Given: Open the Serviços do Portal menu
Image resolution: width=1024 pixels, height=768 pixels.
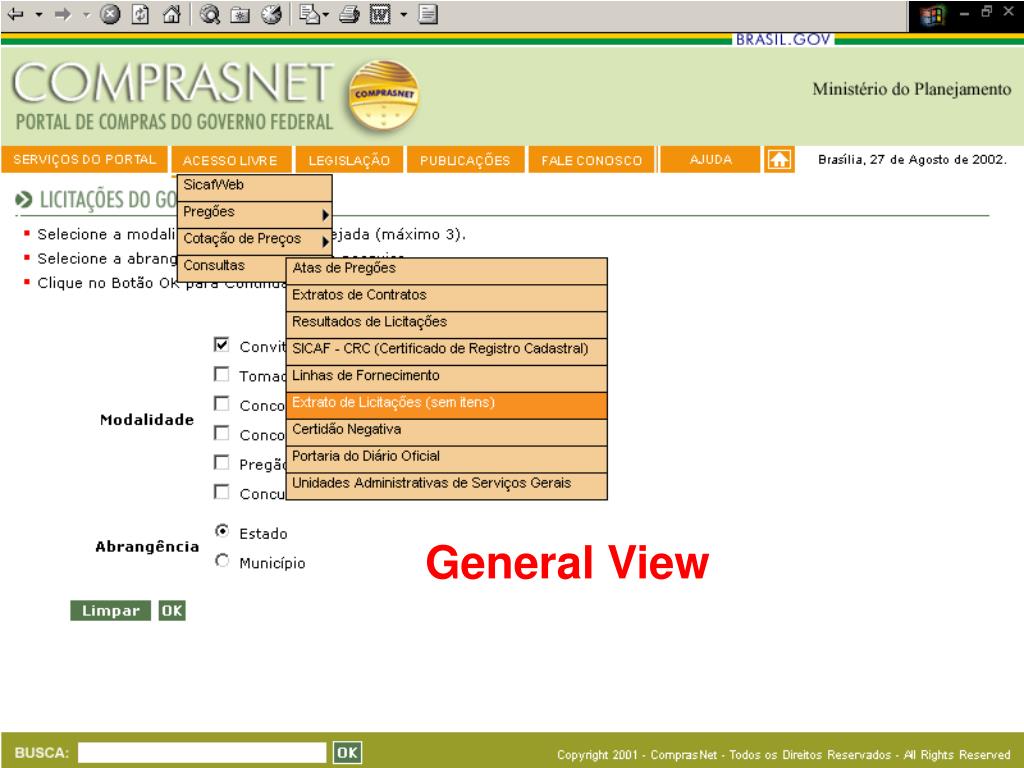Looking at the screenshot, I should 84,159.
